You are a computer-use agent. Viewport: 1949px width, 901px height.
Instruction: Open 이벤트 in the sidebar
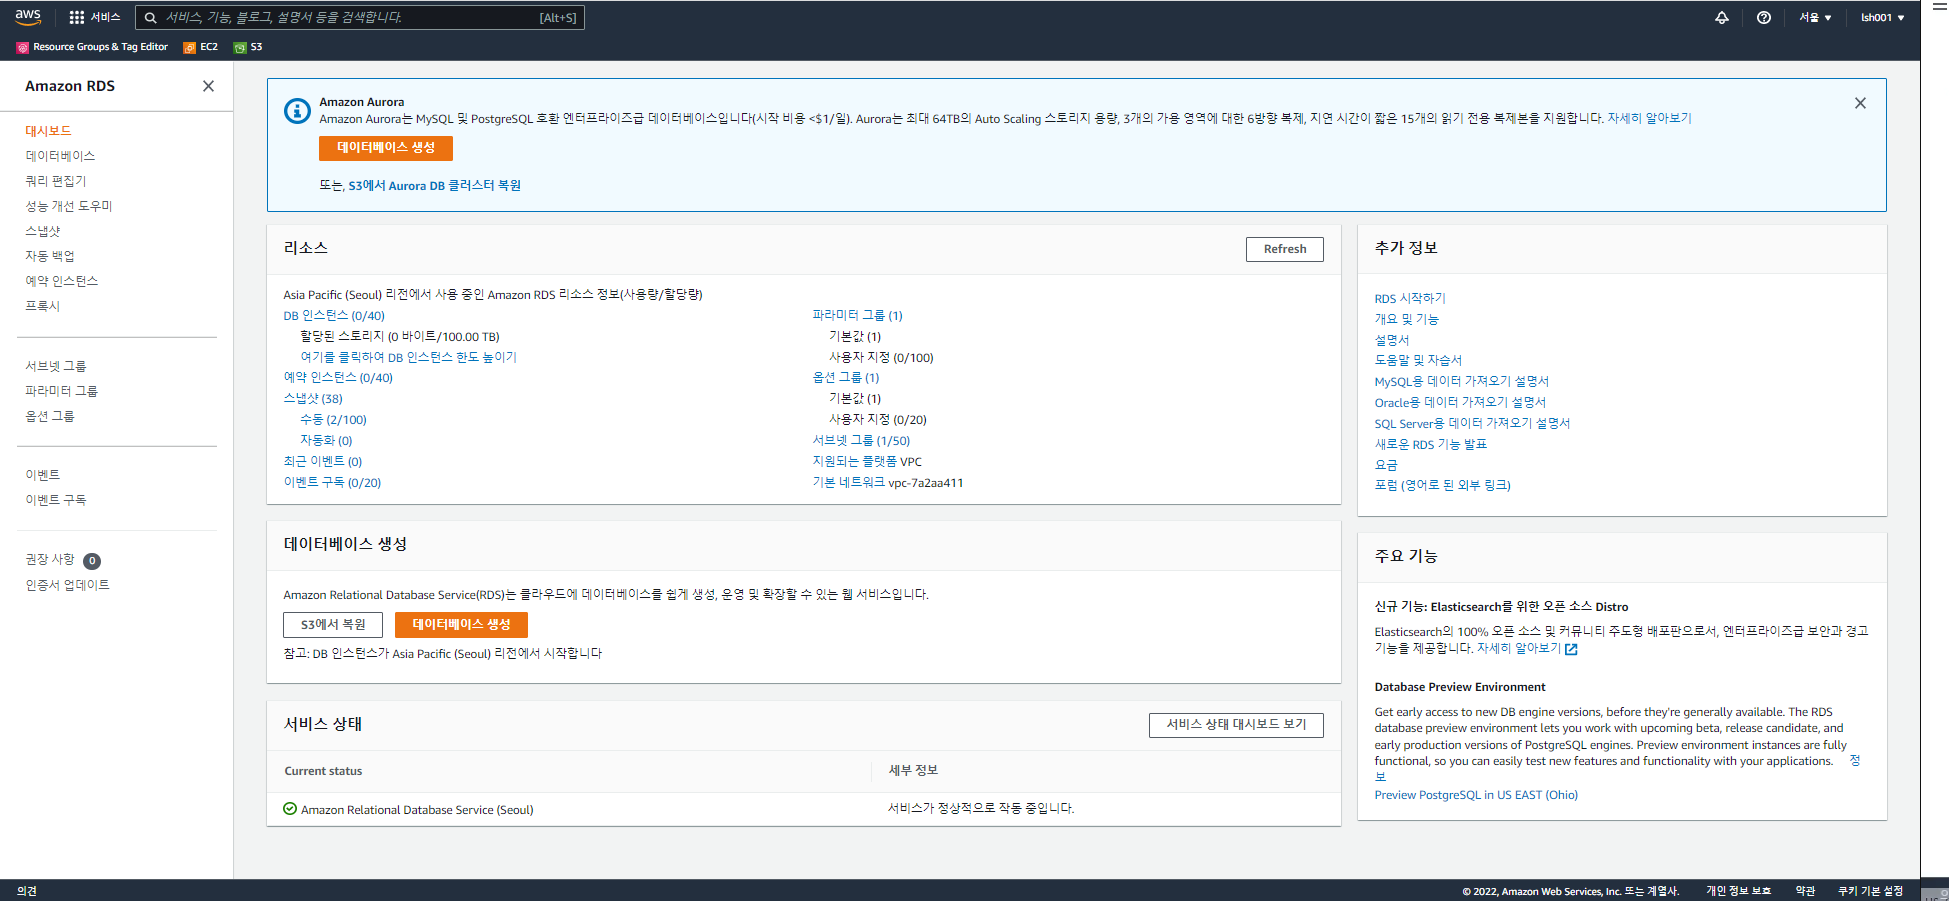click(43, 475)
